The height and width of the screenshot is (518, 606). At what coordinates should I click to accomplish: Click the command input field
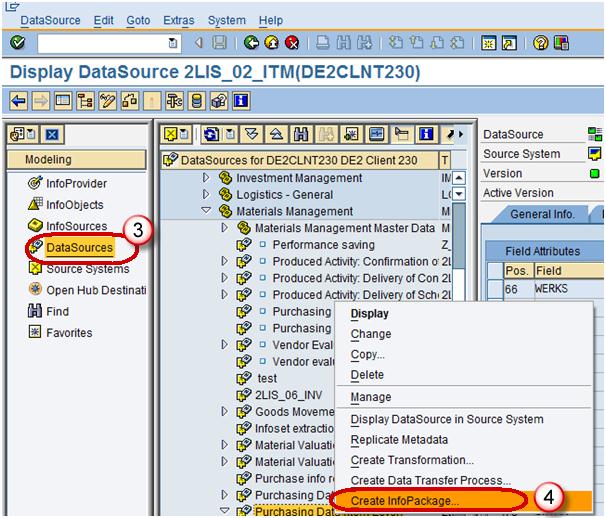100,43
